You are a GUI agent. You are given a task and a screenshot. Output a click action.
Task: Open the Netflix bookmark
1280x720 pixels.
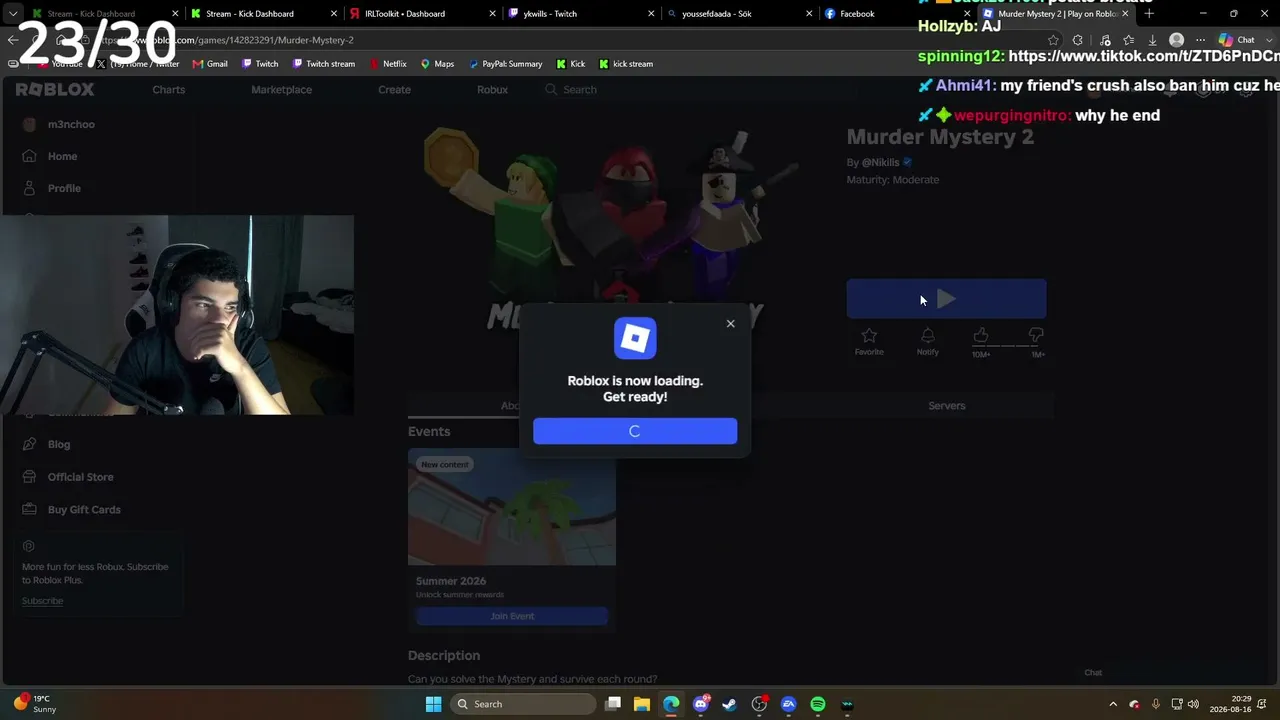tap(388, 64)
